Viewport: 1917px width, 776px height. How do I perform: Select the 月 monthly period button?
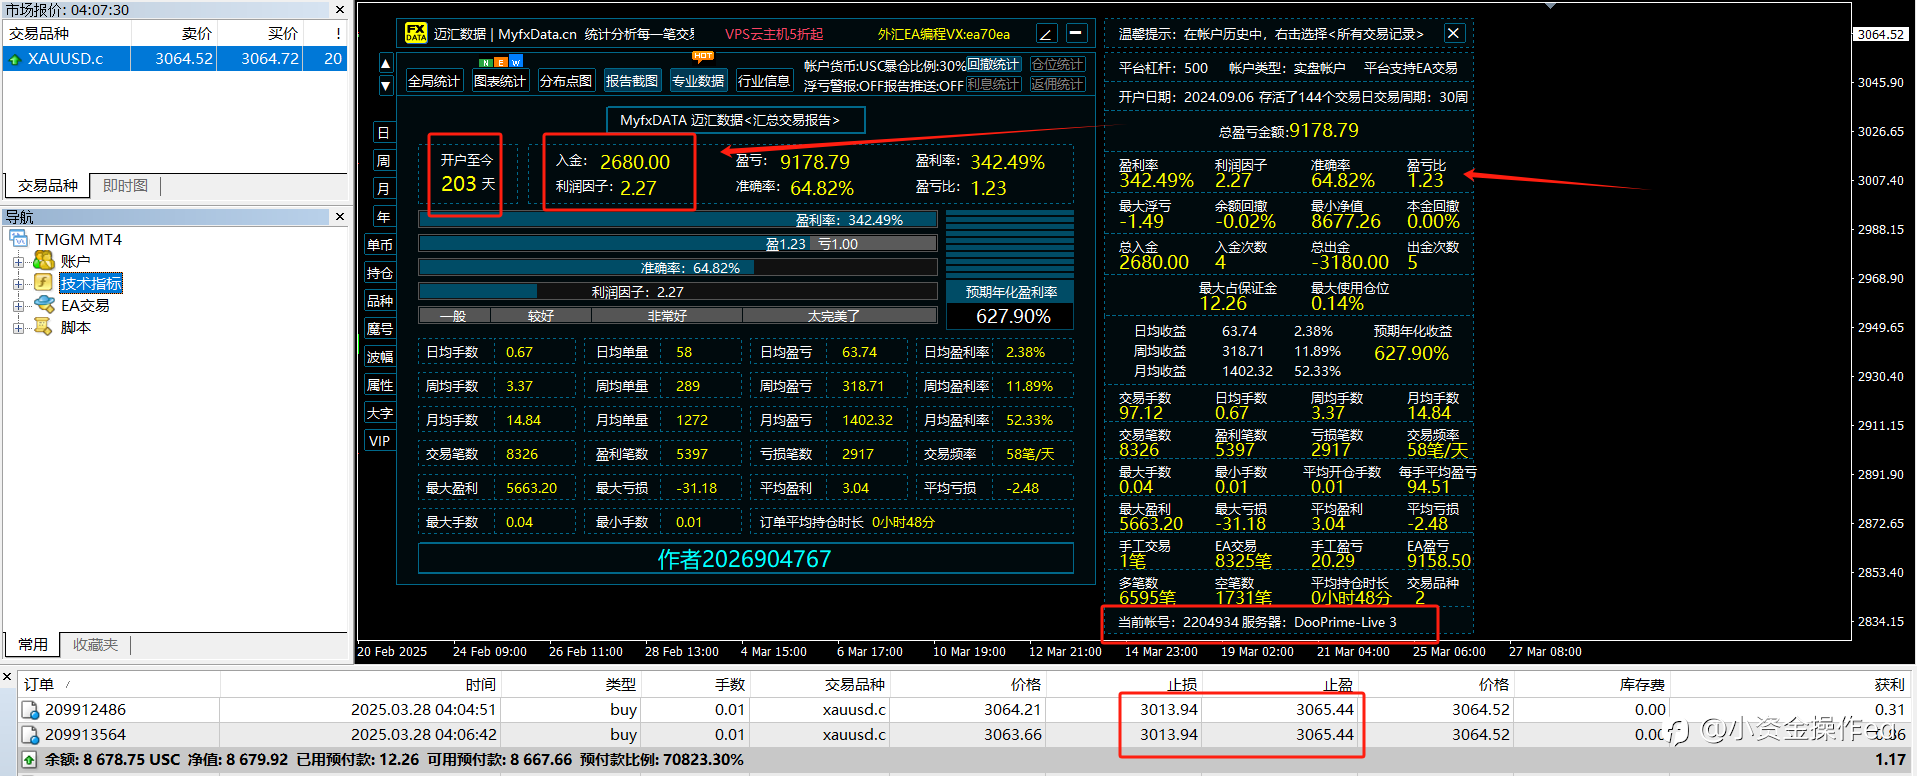382,189
